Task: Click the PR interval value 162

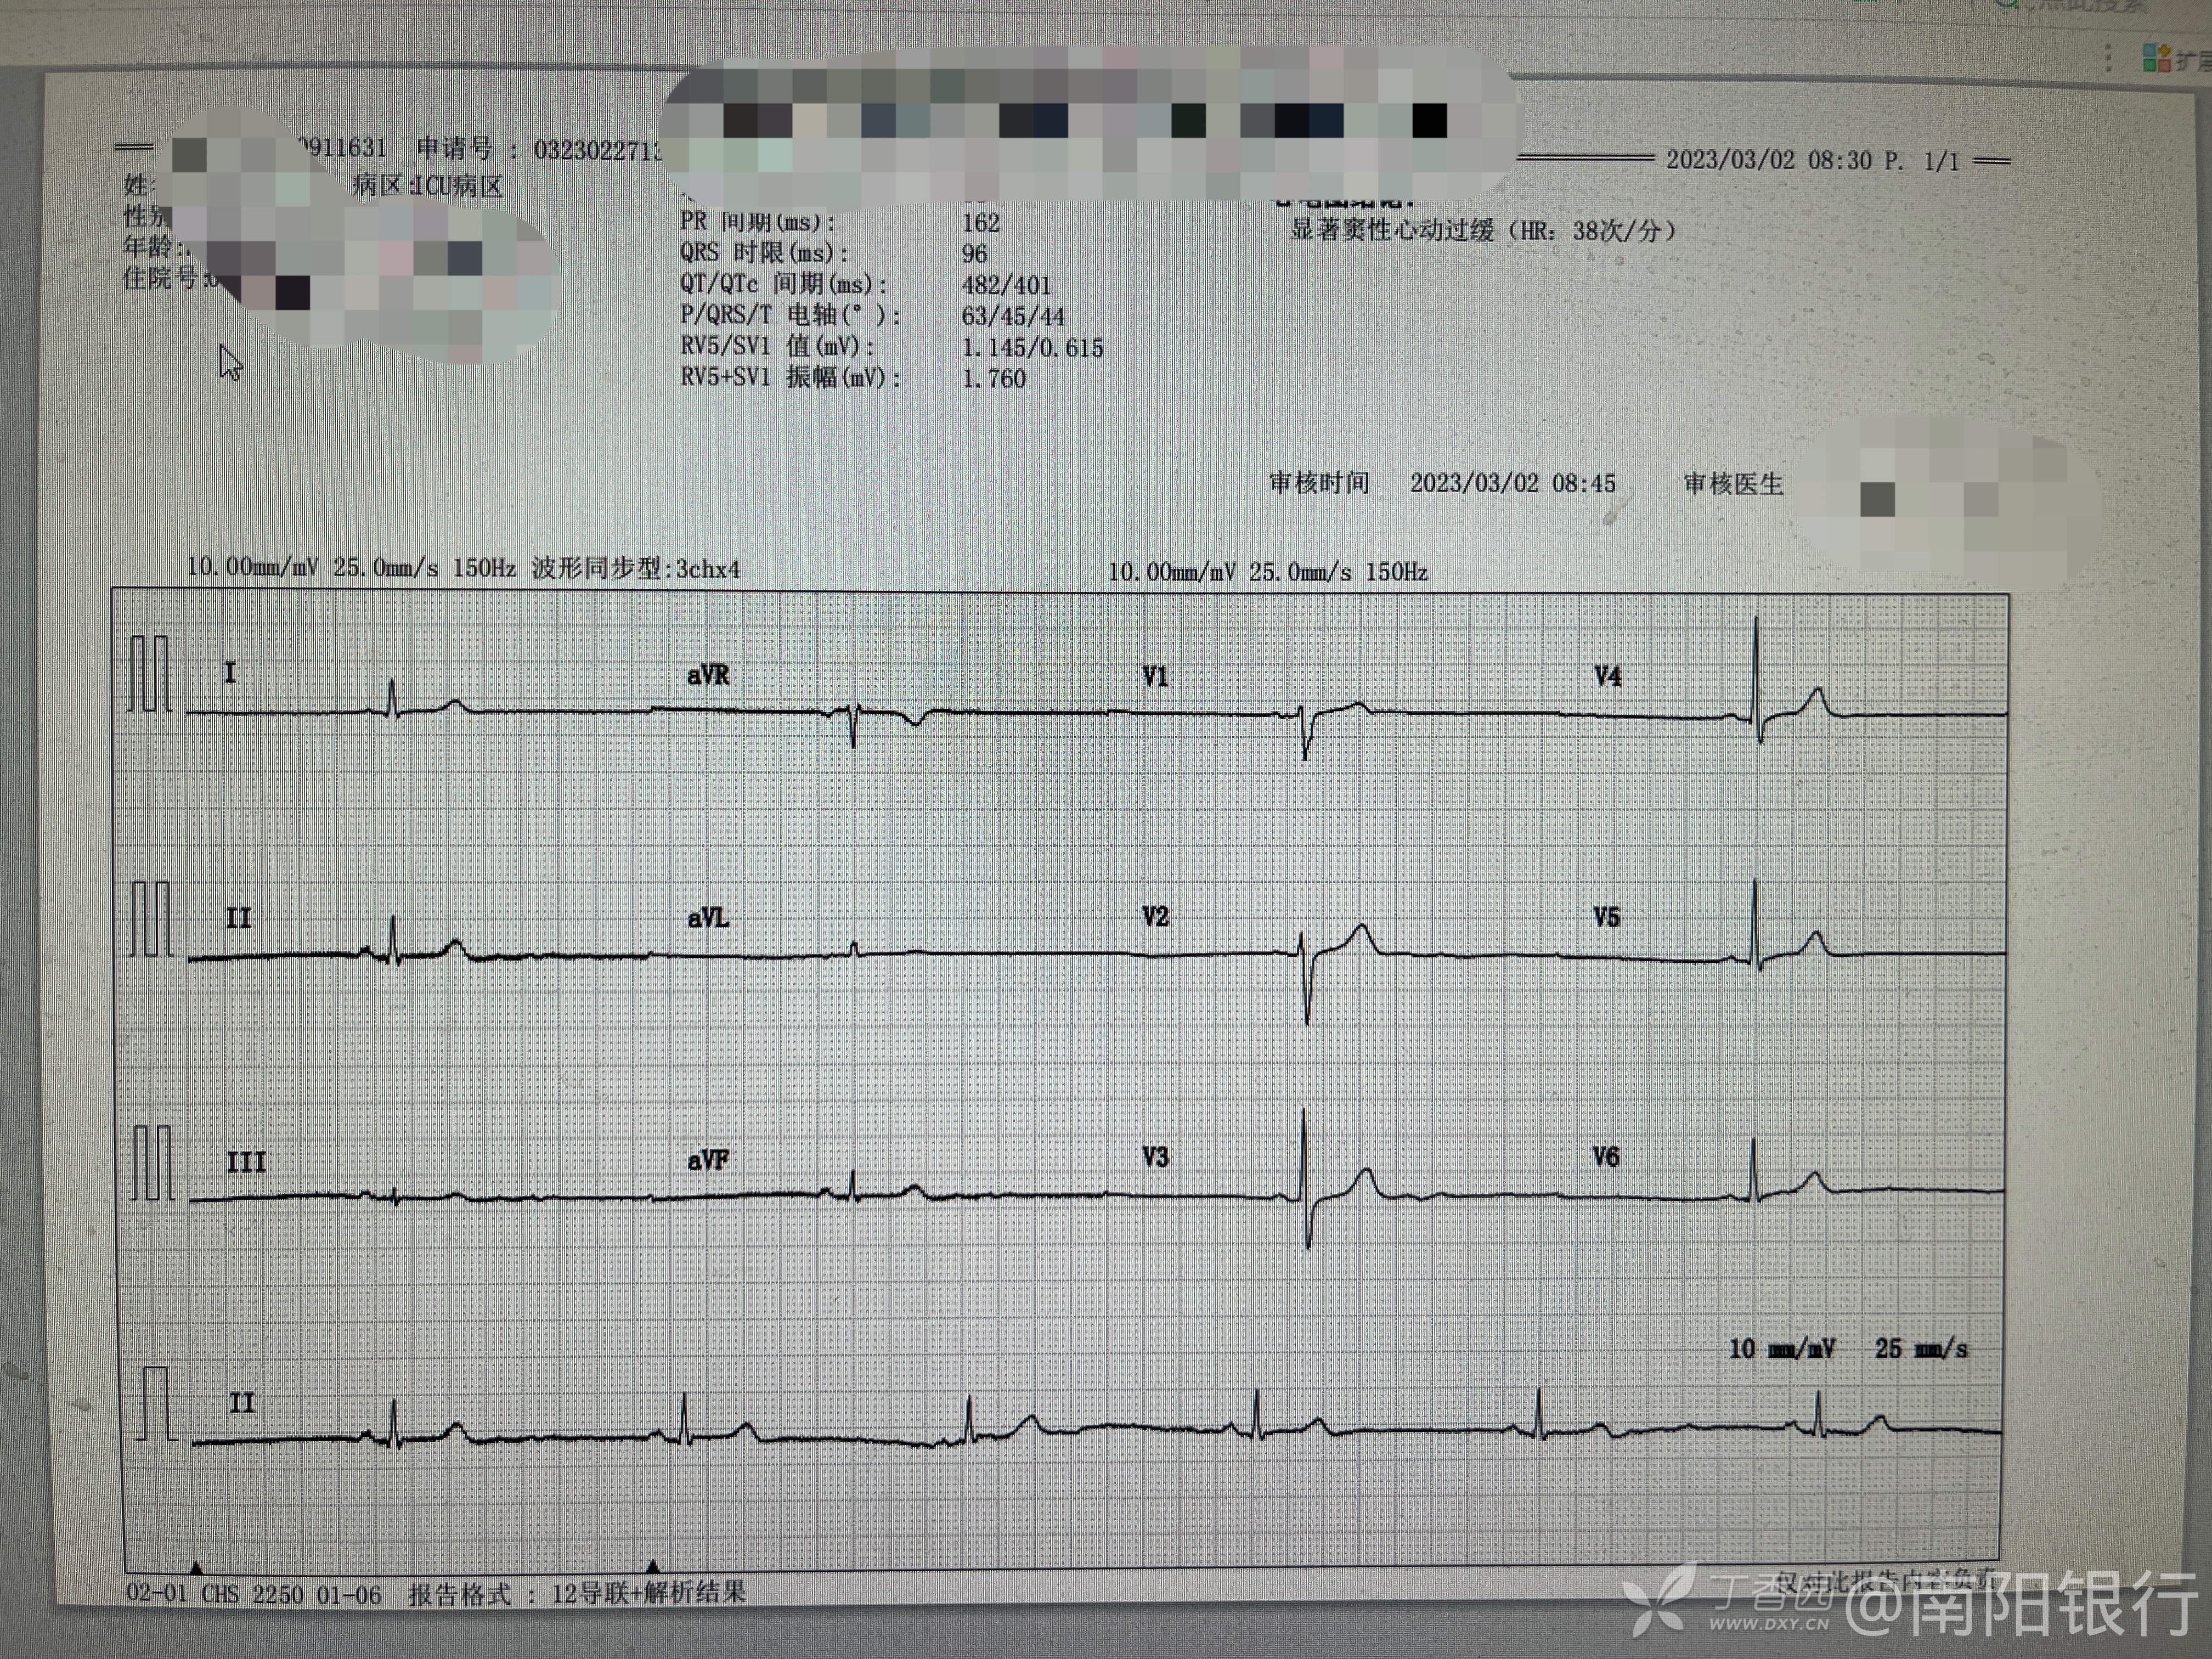Action: [980, 223]
